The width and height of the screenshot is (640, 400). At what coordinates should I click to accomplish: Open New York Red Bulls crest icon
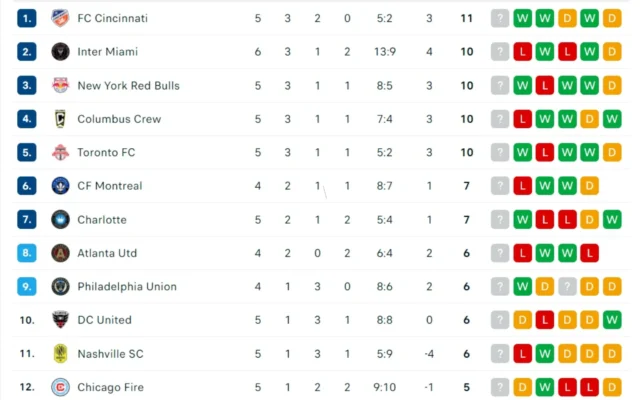pyautogui.click(x=60, y=85)
